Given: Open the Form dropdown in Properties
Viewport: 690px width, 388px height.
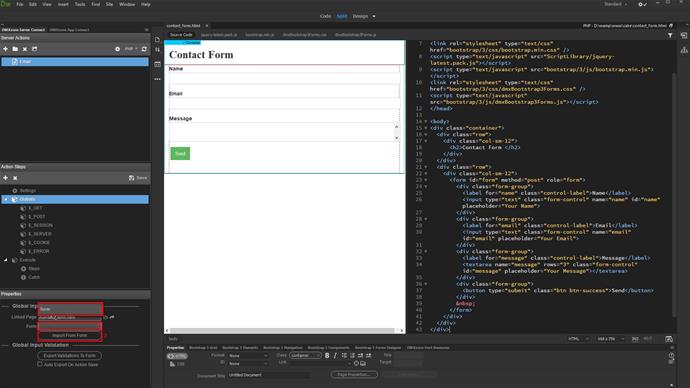Looking at the screenshot, I should point(70,326).
